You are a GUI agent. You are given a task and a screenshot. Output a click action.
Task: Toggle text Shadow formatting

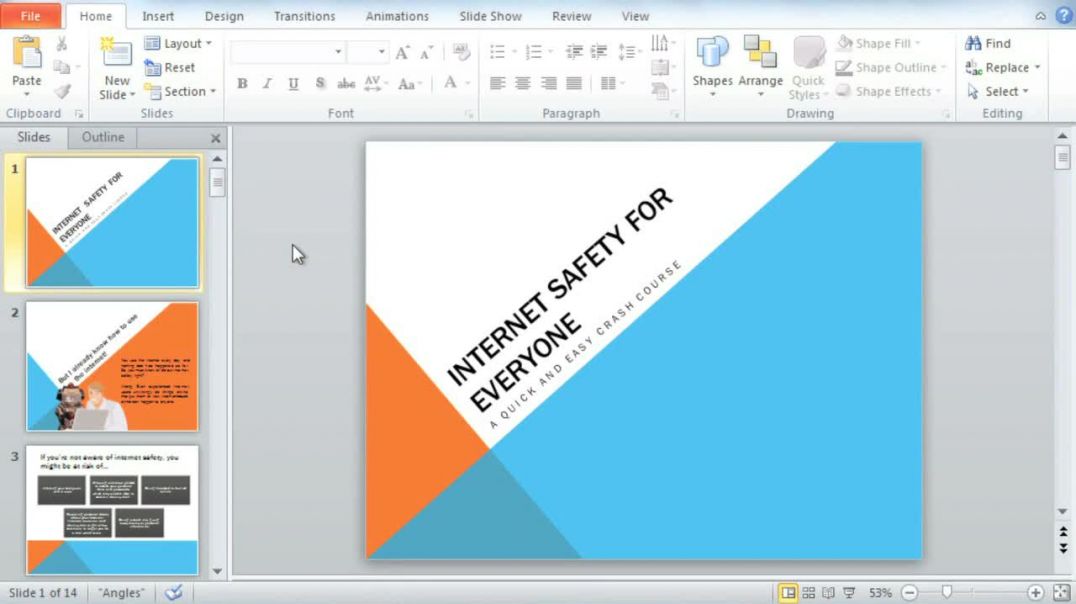[320, 84]
